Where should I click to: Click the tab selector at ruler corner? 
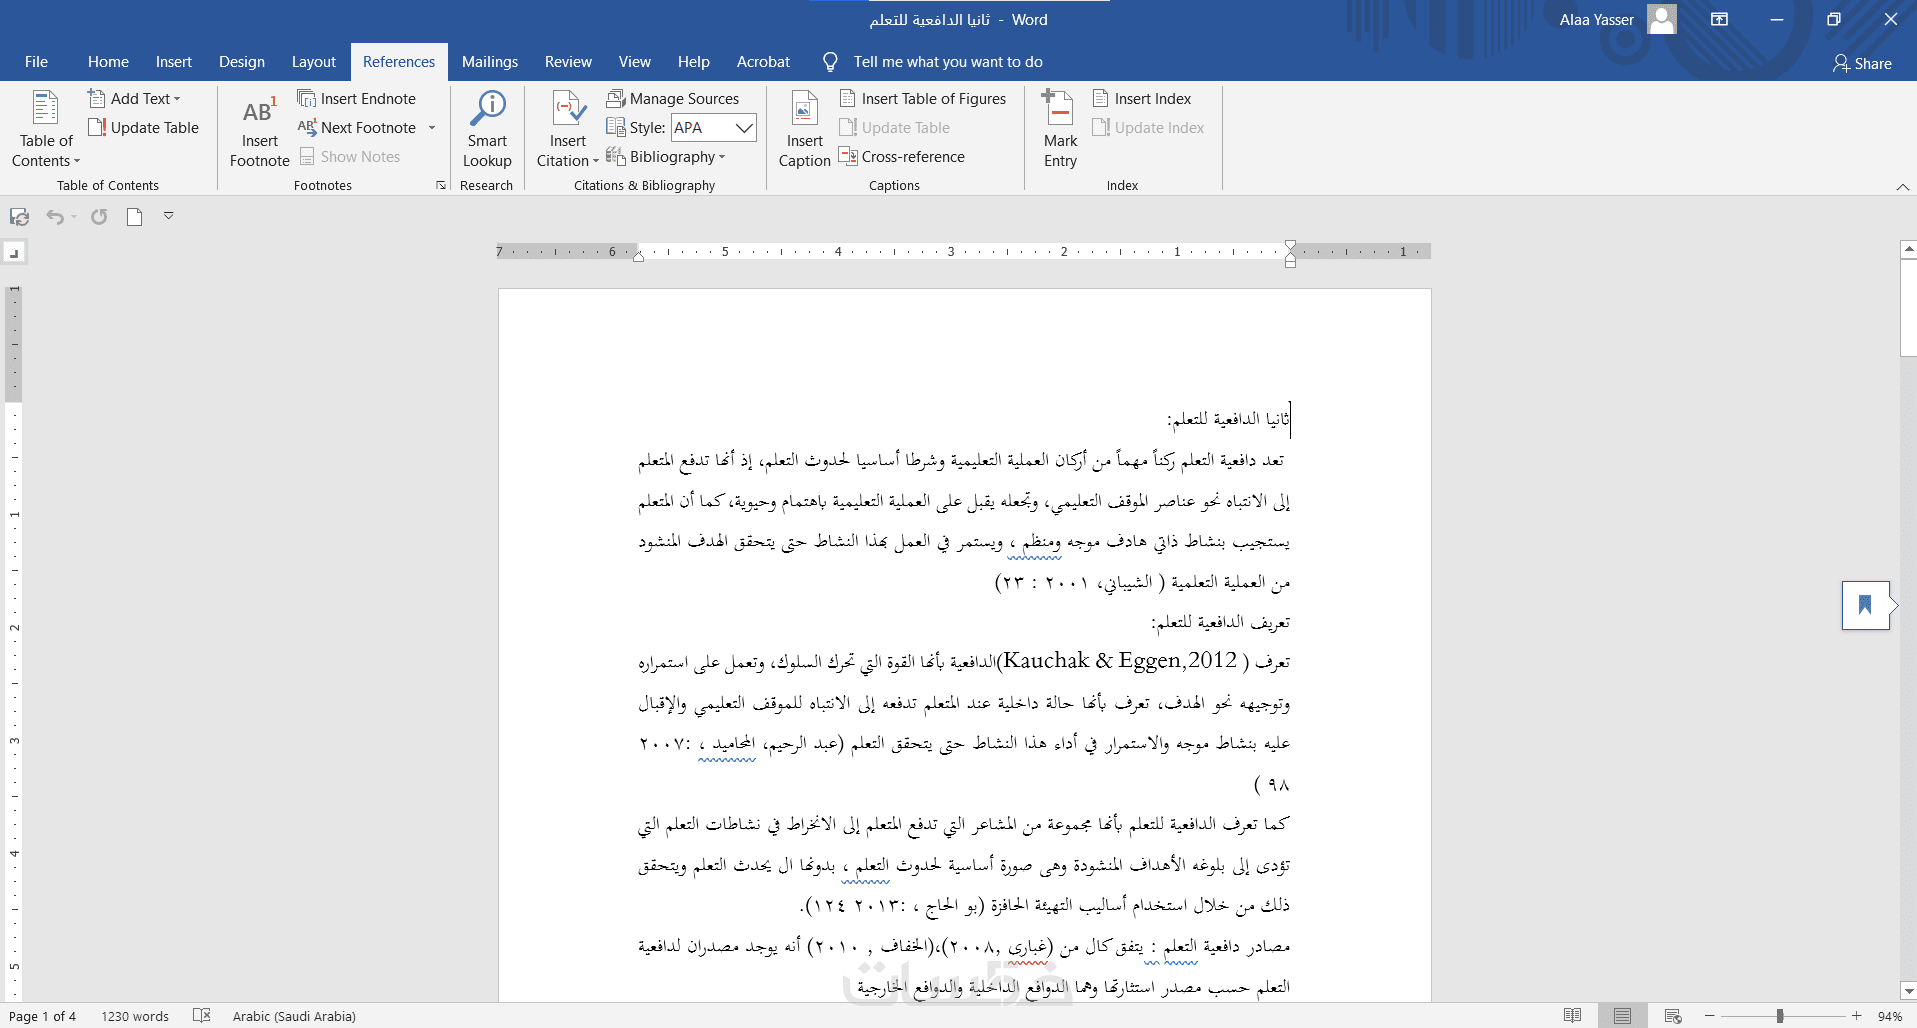click(x=14, y=253)
